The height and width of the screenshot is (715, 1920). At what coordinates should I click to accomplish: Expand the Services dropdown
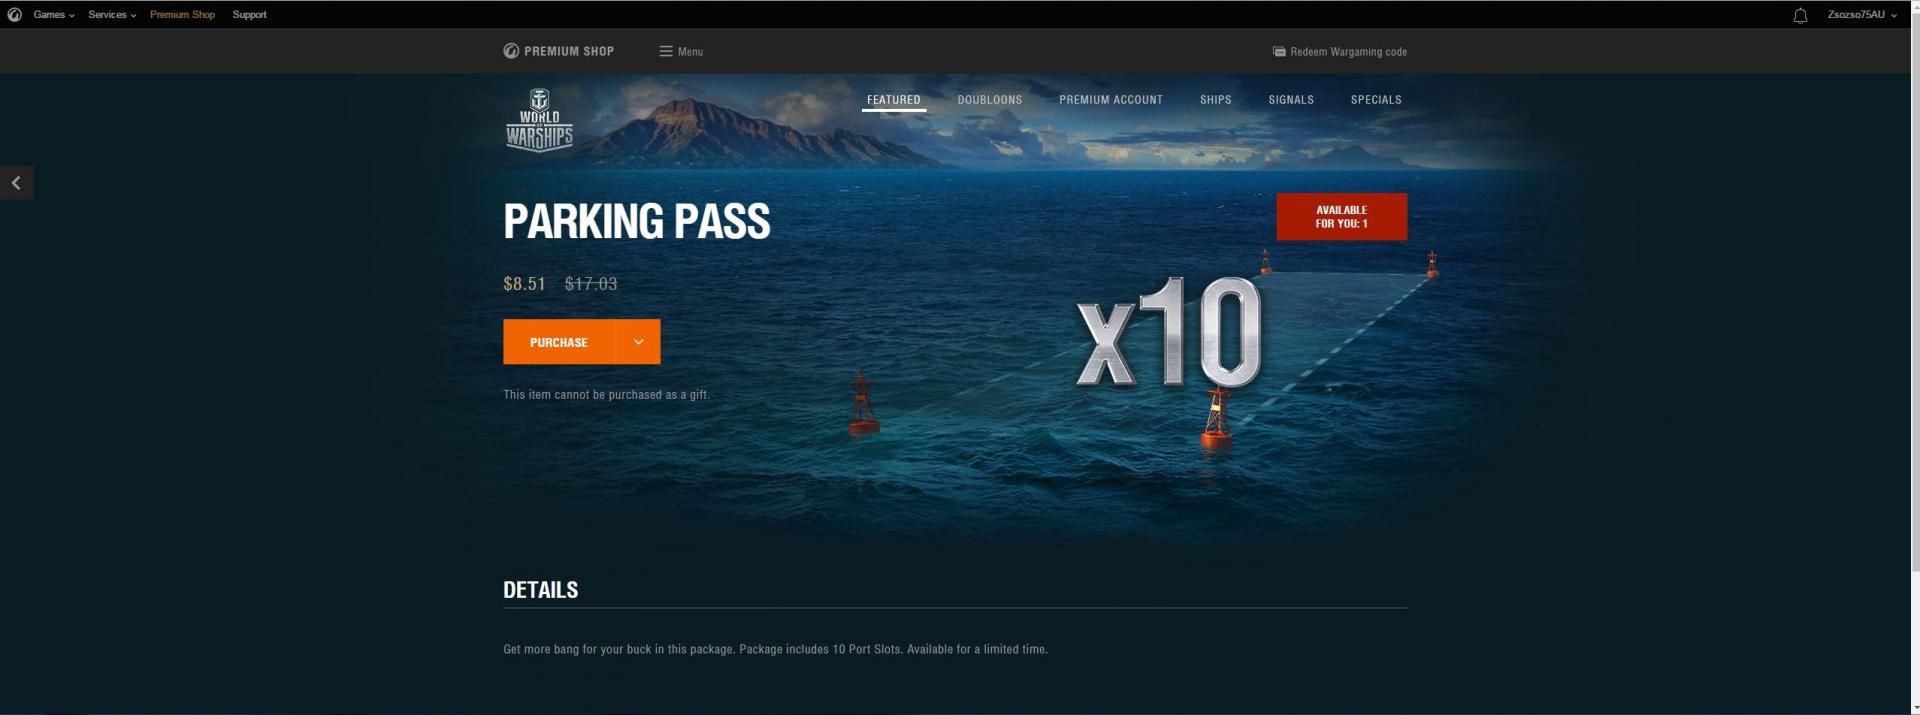click(112, 15)
